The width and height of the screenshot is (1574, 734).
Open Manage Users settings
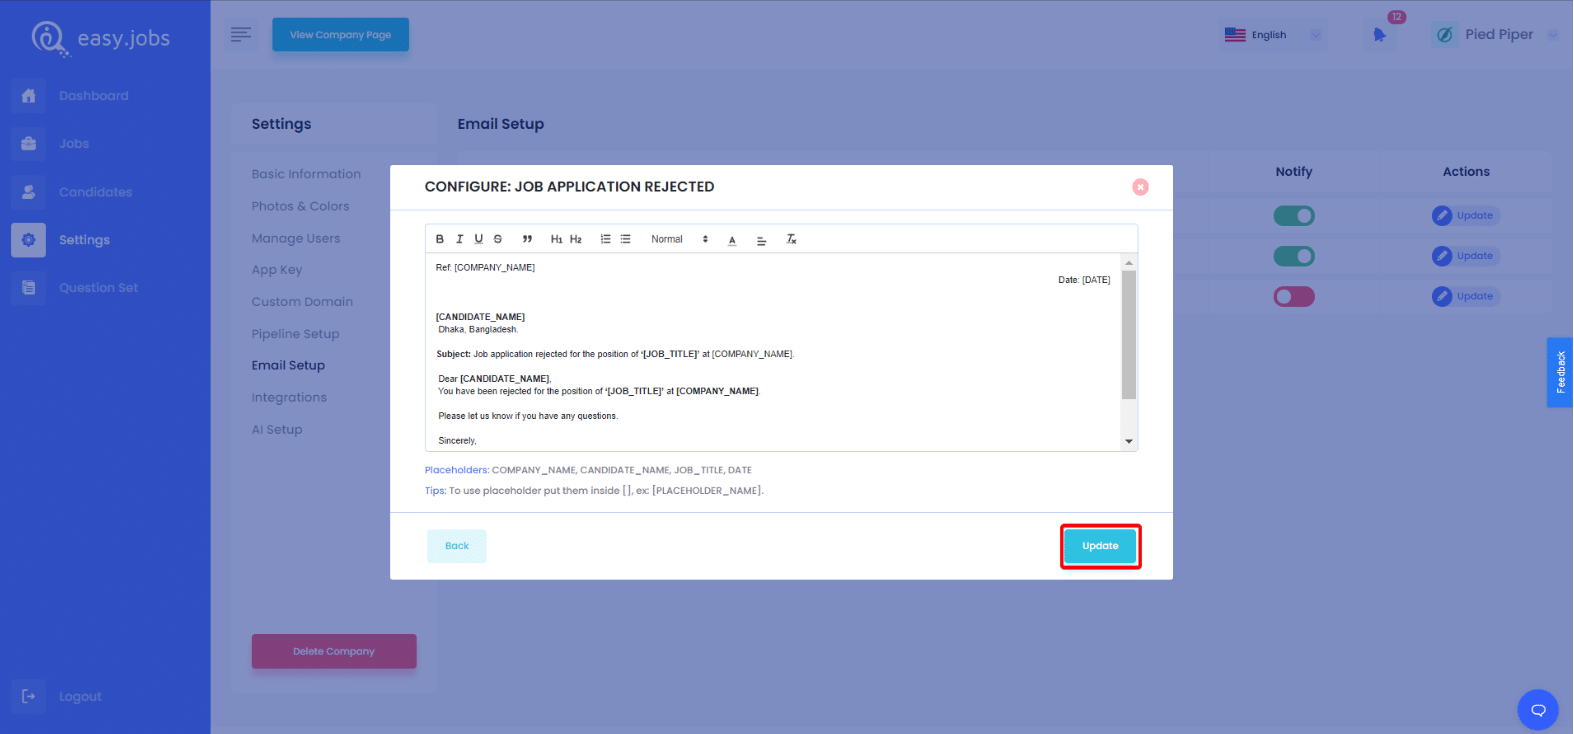pyautogui.click(x=296, y=238)
